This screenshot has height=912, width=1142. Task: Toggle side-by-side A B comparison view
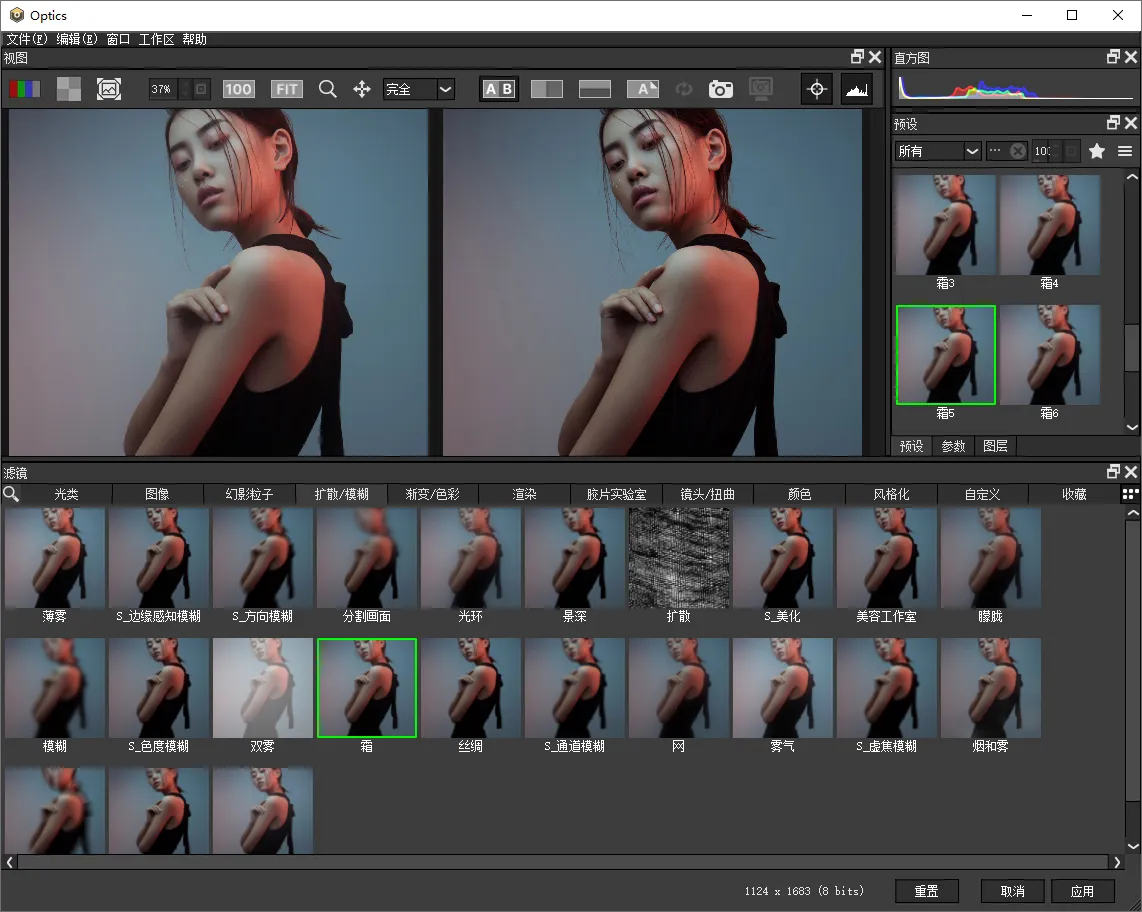click(x=498, y=89)
